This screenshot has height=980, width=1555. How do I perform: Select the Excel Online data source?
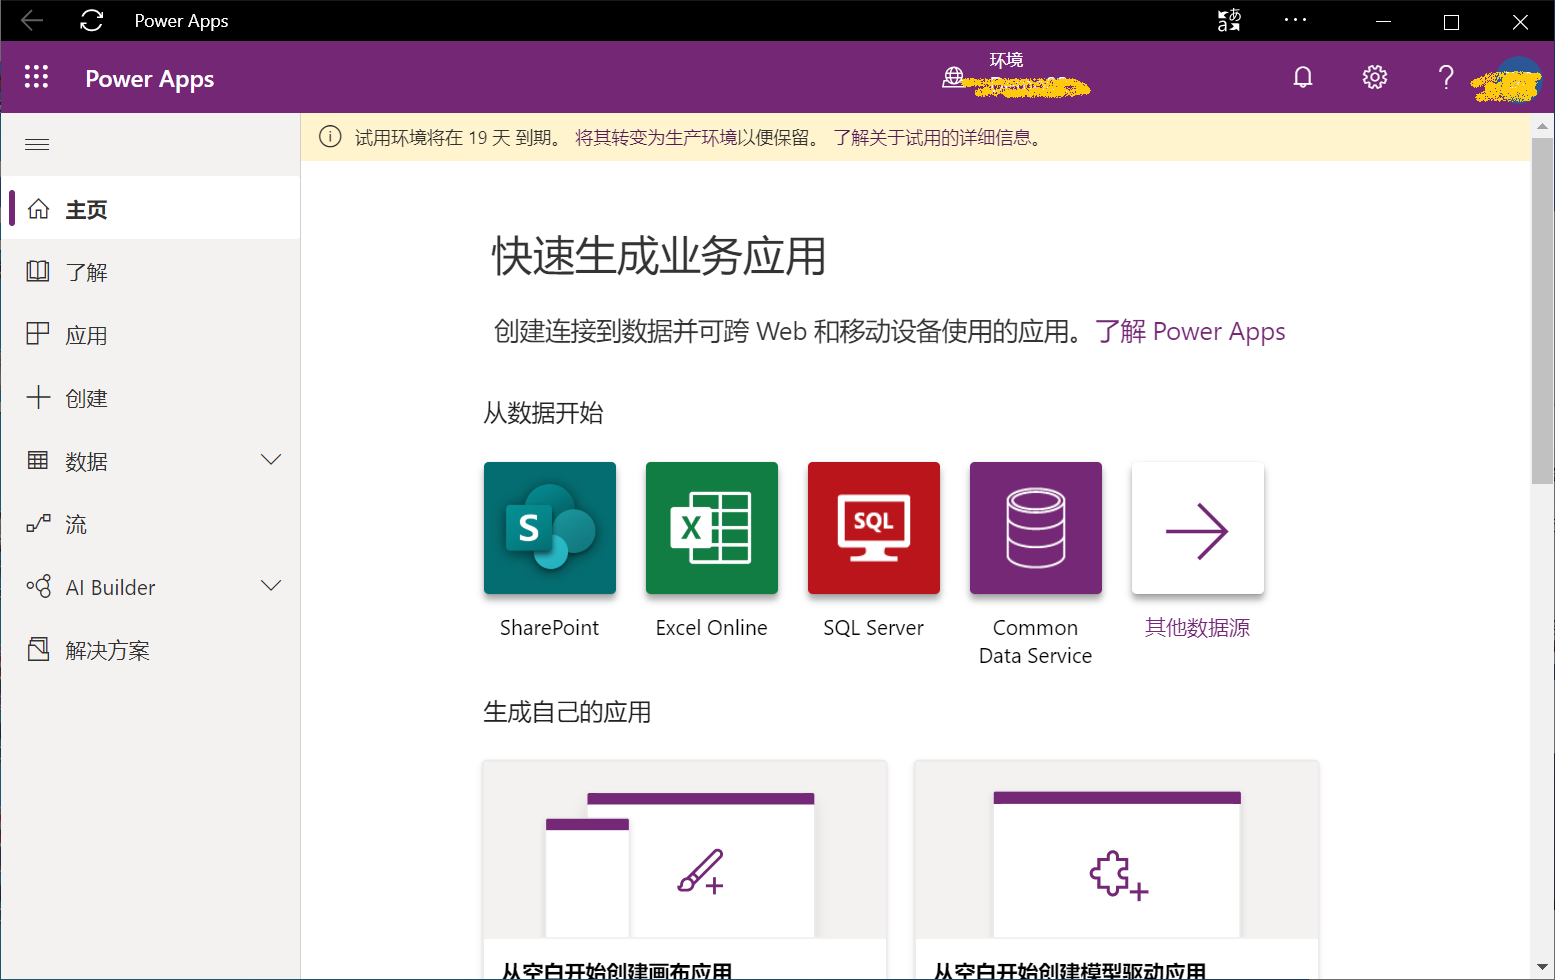click(x=711, y=528)
